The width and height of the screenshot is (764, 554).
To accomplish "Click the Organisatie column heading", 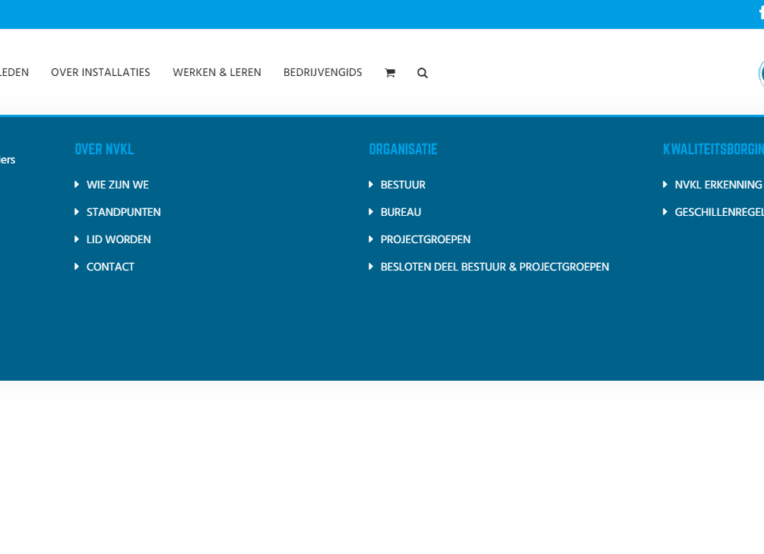I will tap(403, 149).
